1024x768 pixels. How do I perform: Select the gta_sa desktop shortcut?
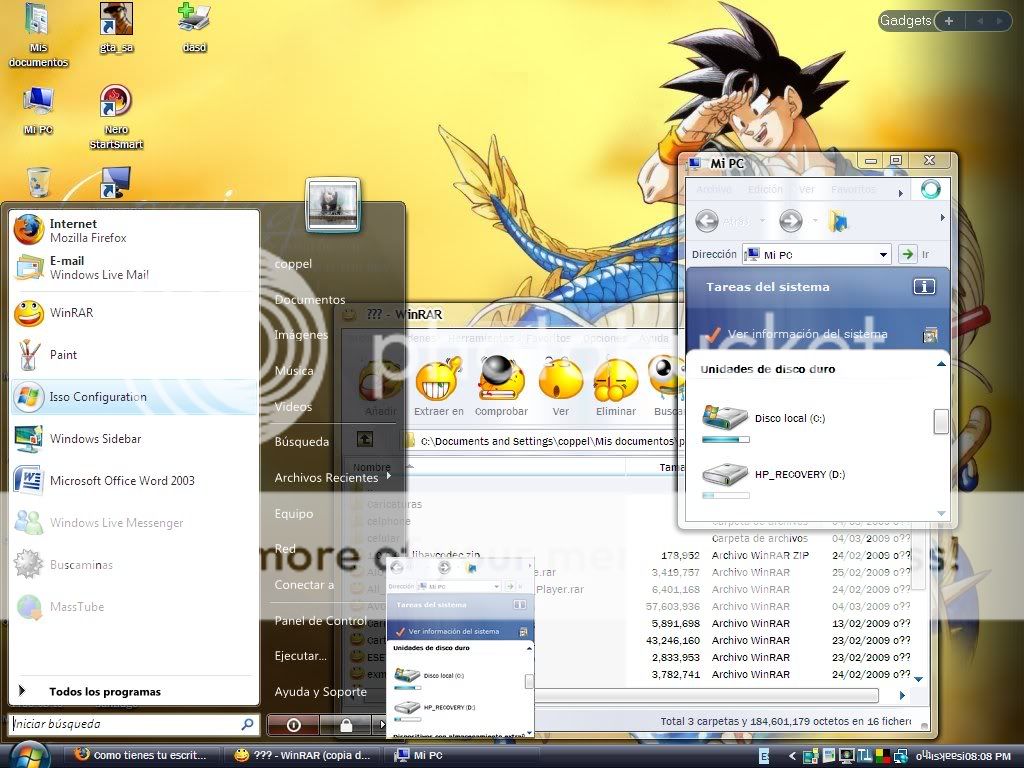click(x=116, y=28)
